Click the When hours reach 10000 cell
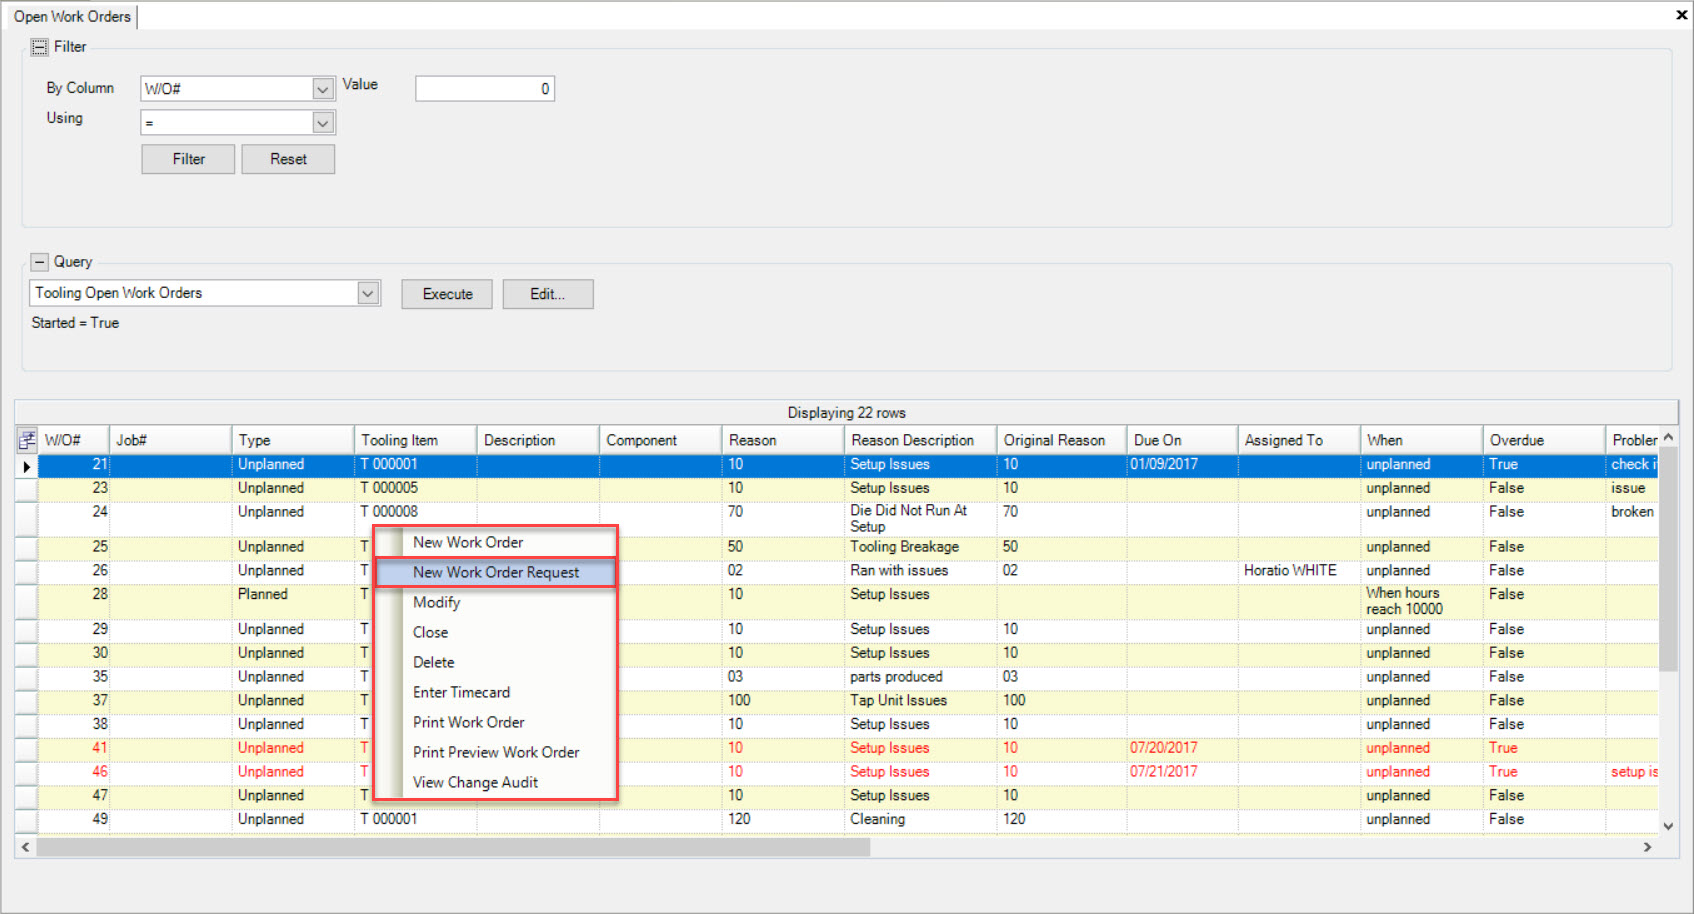The width and height of the screenshot is (1694, 914). click(1422, 601)
